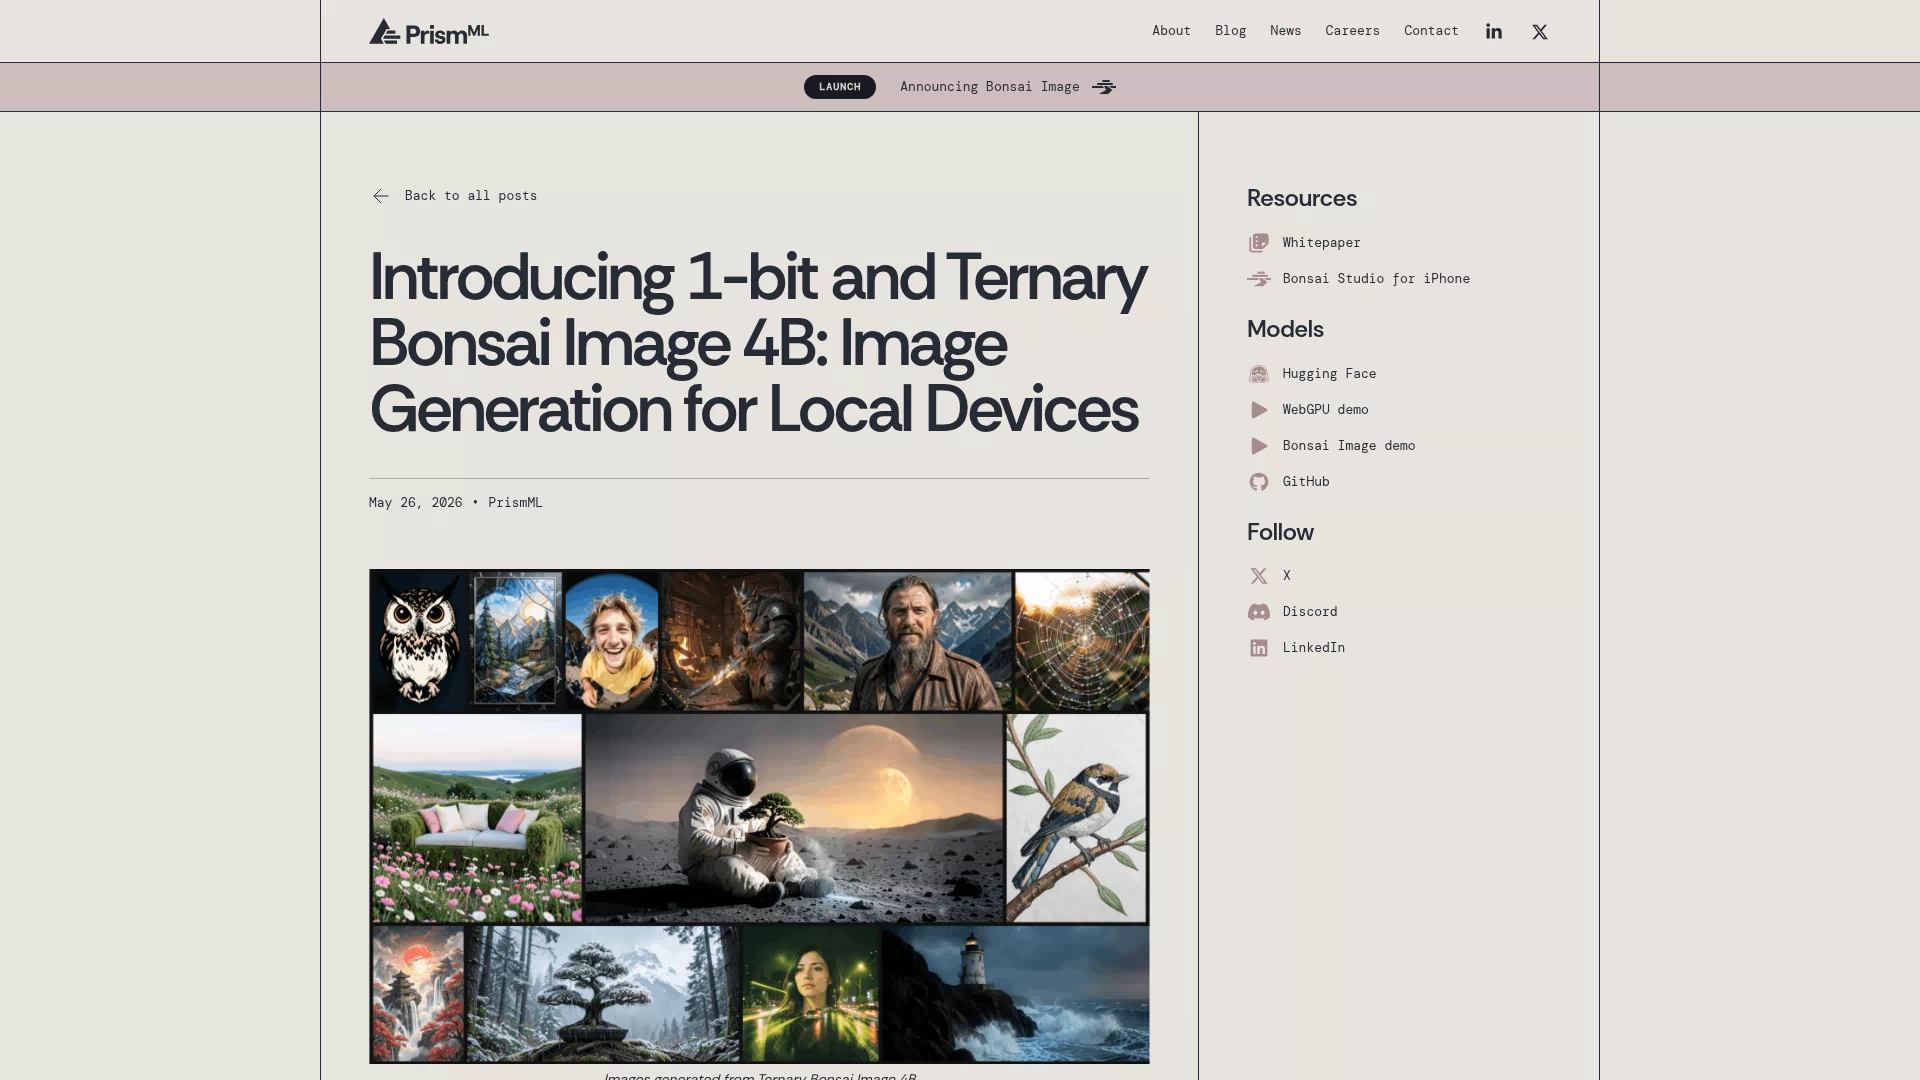Open the LinkedIn text link under Follow
The width and height of the screenshot is (1920, 1080).
[x=1314, y=648]
